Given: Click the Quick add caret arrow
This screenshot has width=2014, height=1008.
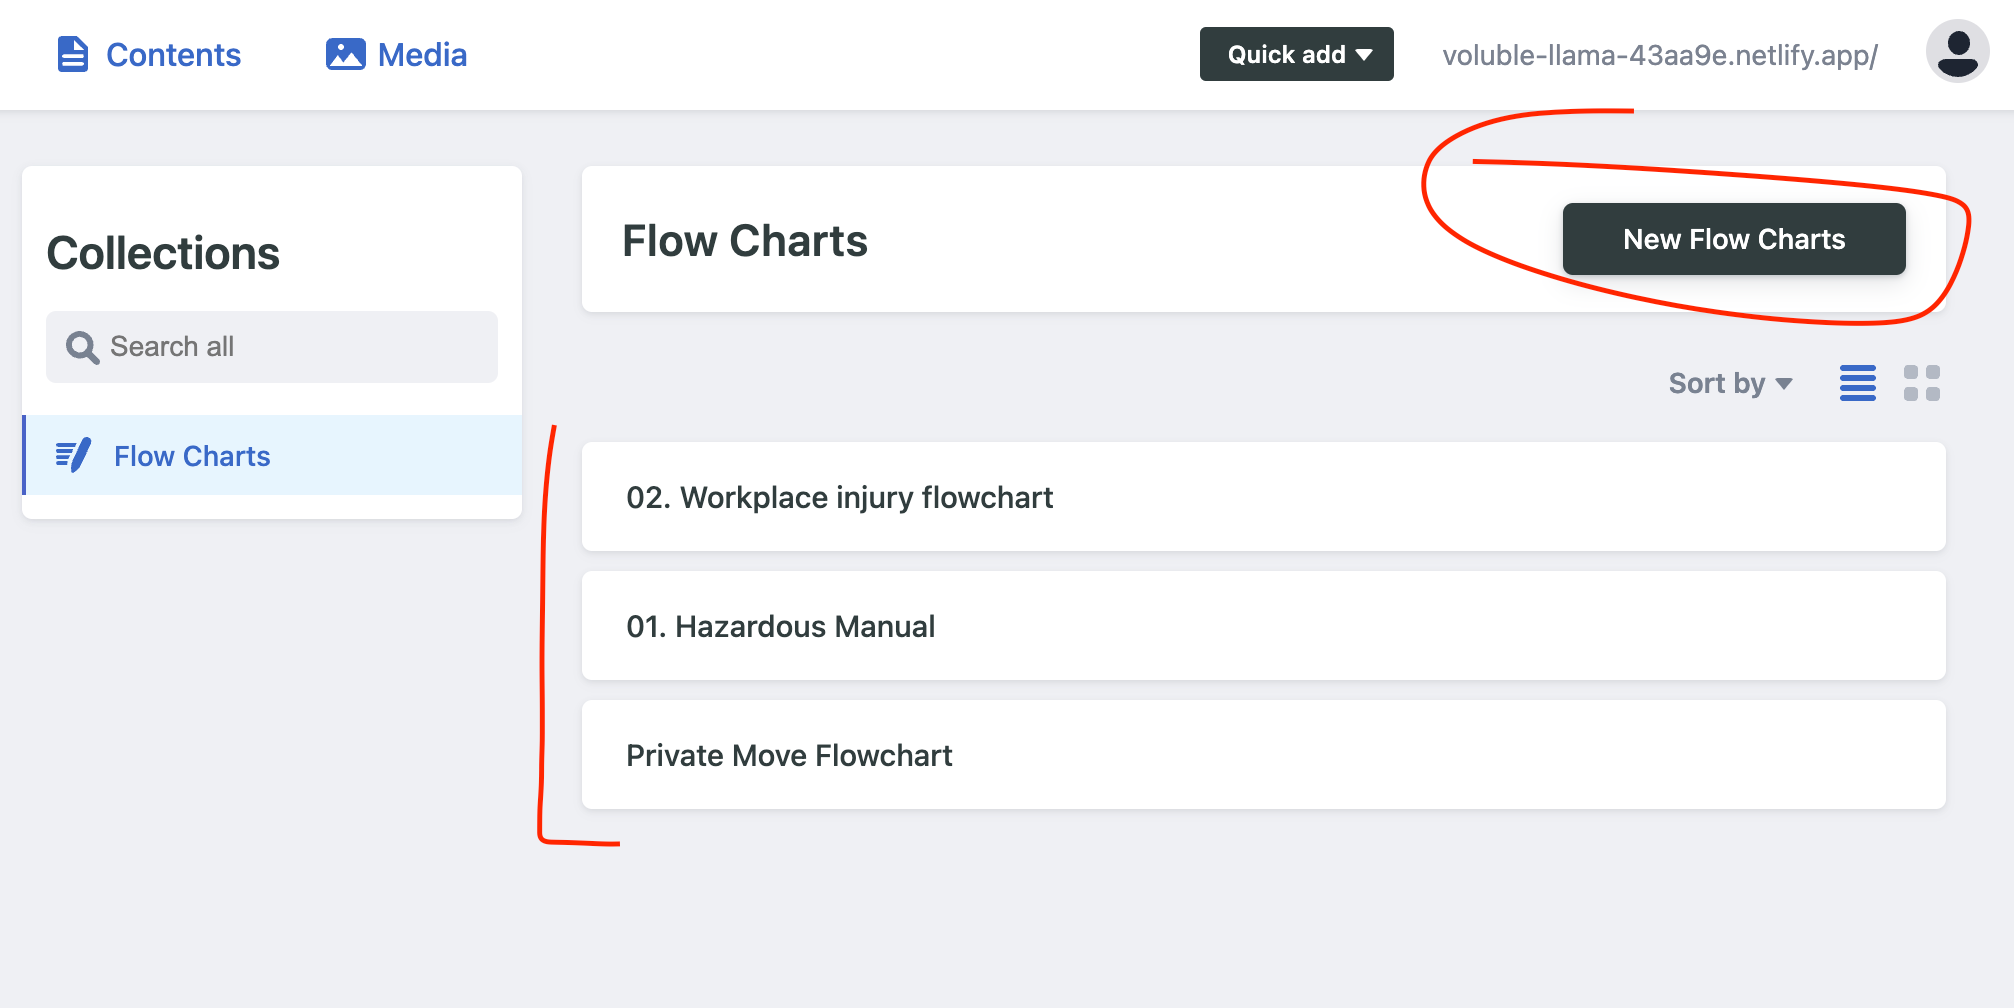Looking at the screenshot, I should 1364,55.
